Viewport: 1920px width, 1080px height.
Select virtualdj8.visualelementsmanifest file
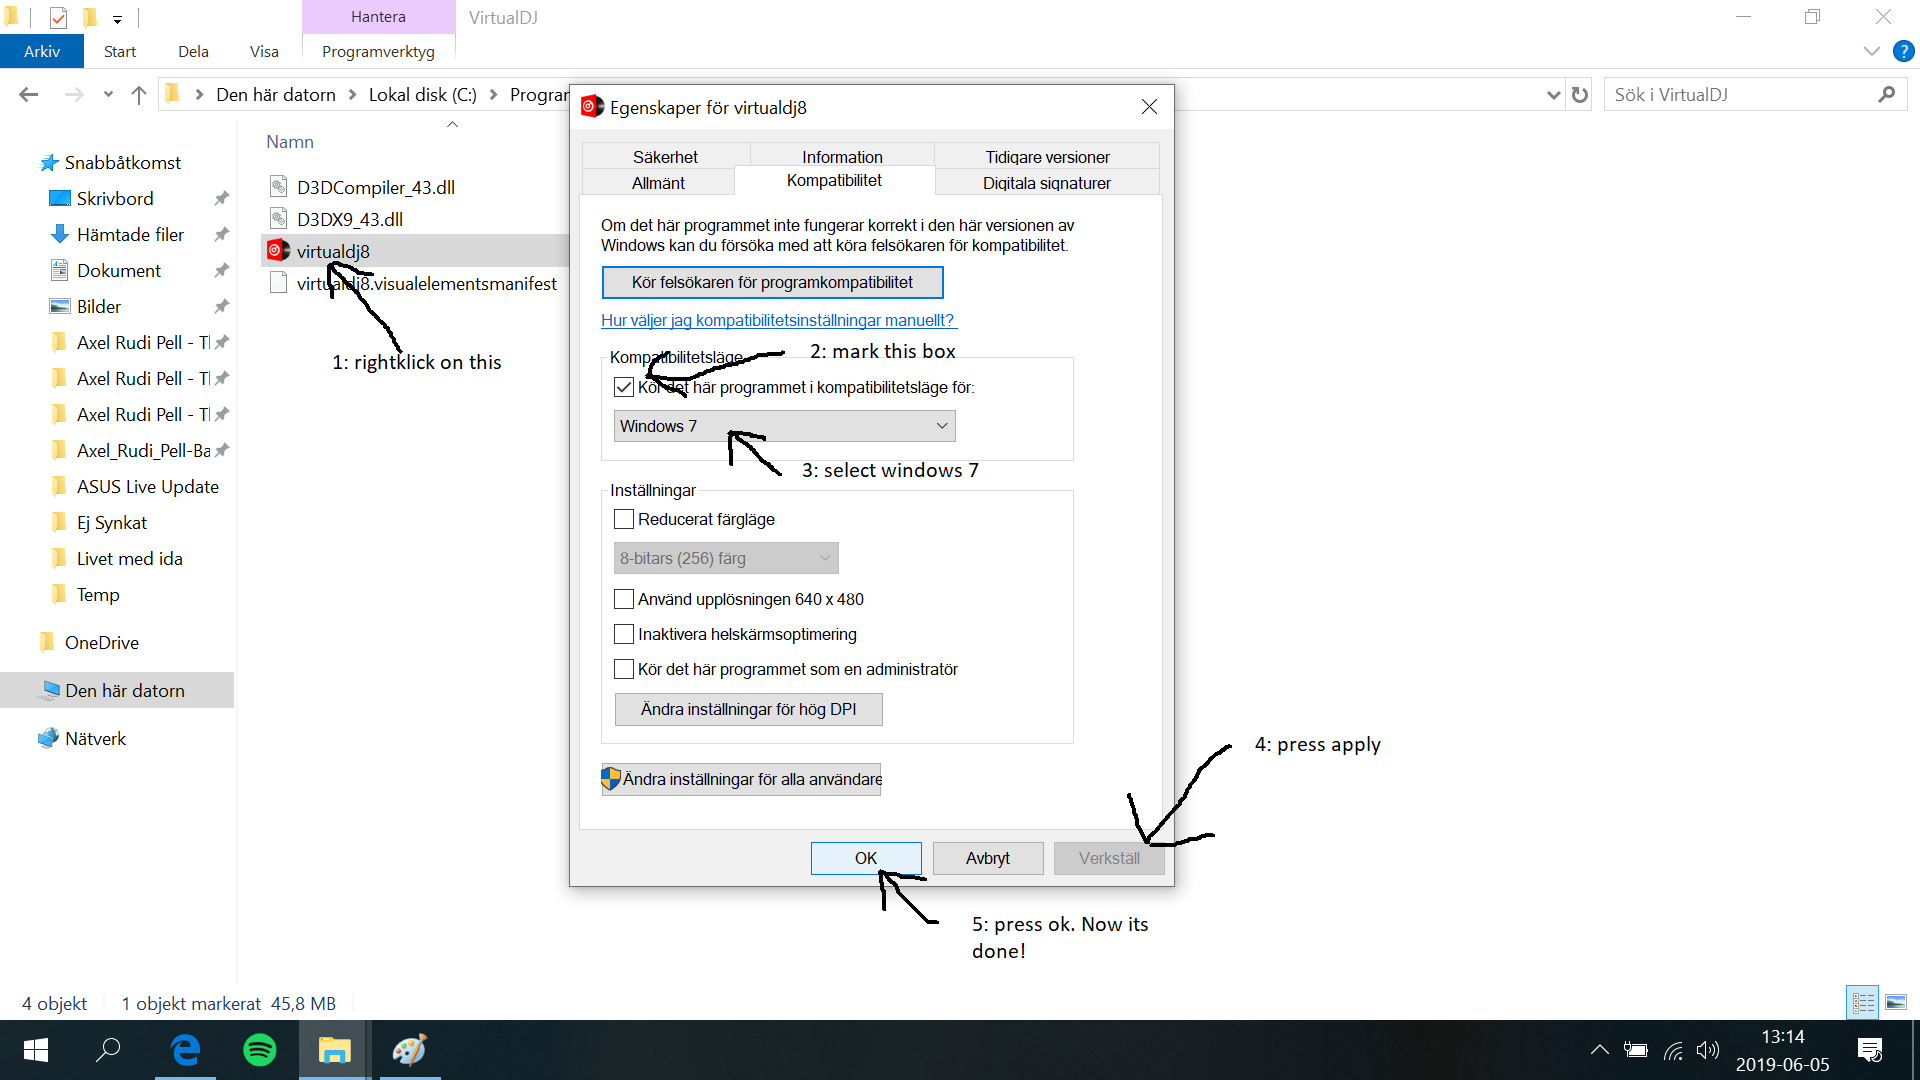(x=426, y=283)
